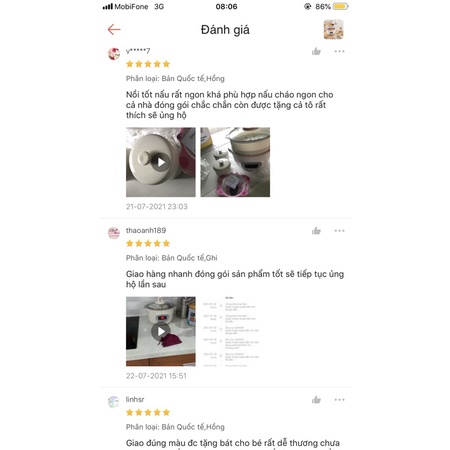
Task: Like the review by linhsr
Action: (316, 400)
